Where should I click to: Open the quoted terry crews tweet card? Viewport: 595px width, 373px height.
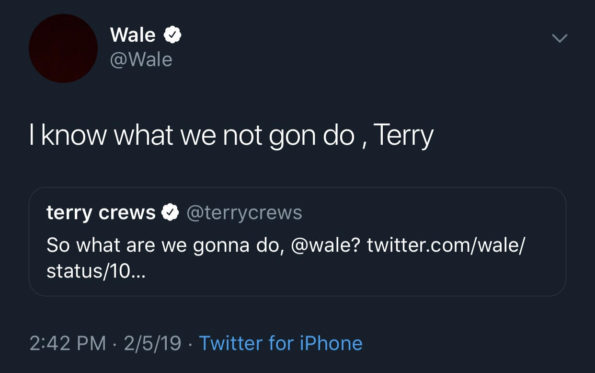(x=298, y=242)
